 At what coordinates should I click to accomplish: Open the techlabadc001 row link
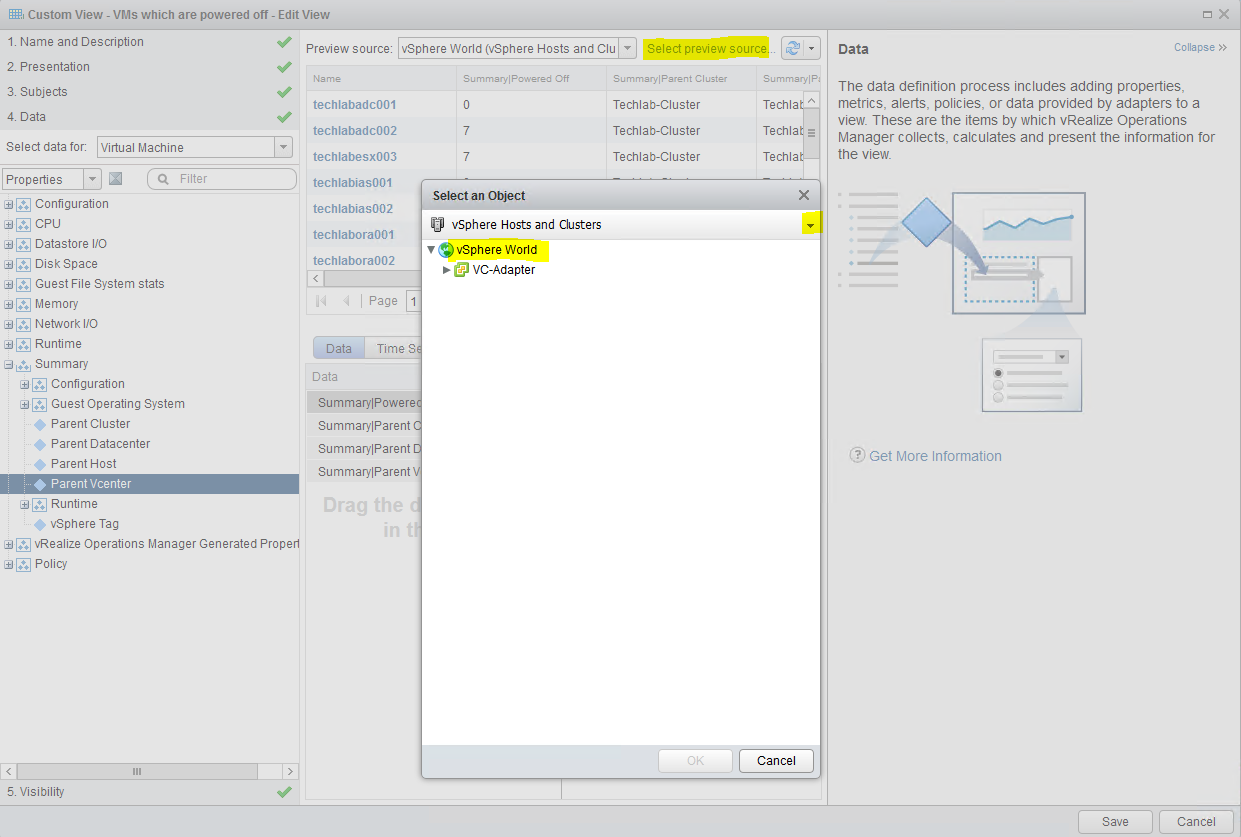click(355, 105)
